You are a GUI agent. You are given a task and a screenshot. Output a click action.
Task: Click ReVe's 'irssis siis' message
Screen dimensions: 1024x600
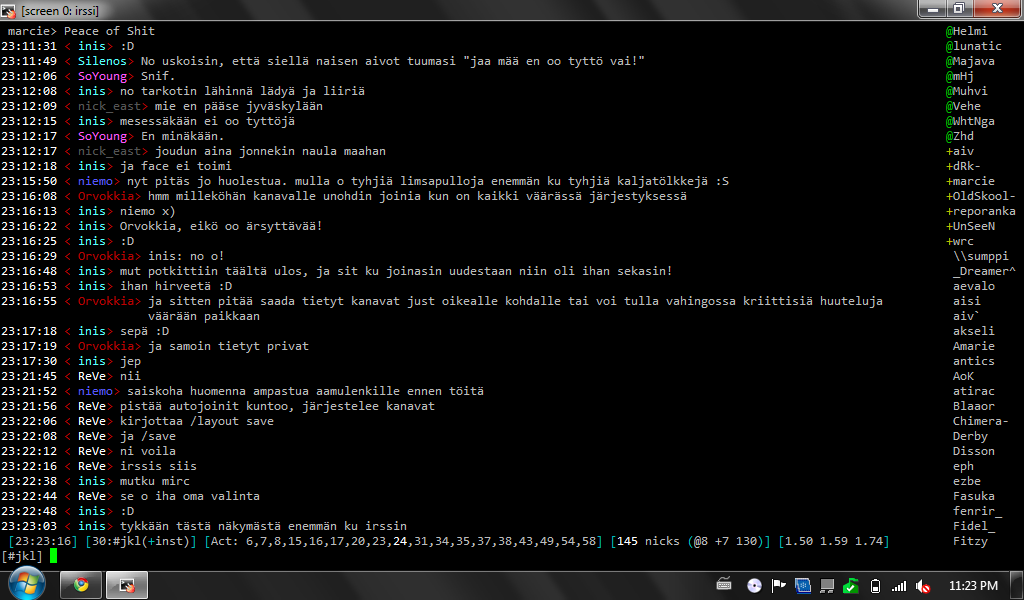(158, 466)
